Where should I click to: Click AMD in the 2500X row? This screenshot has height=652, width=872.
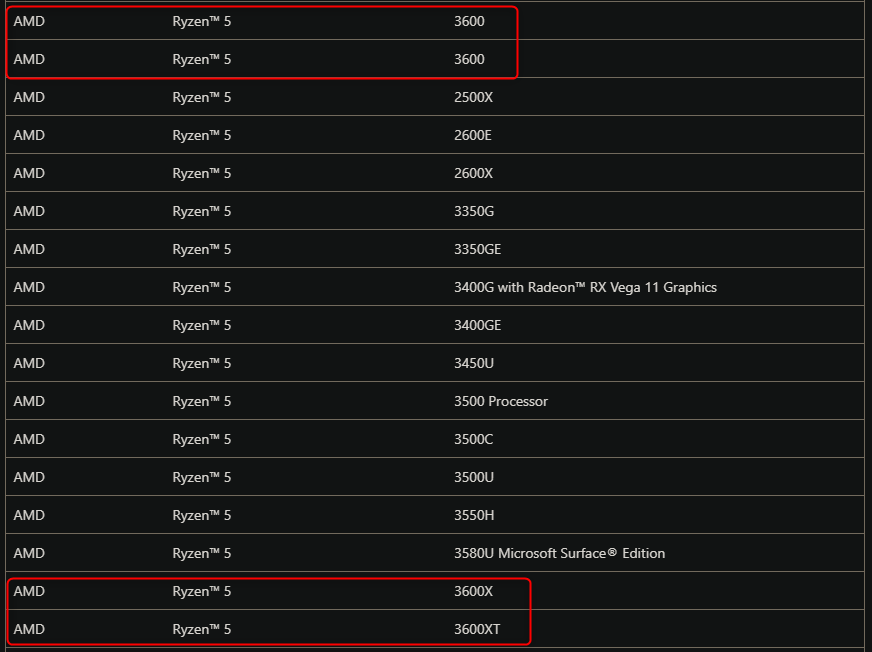(x=29, y=97)
